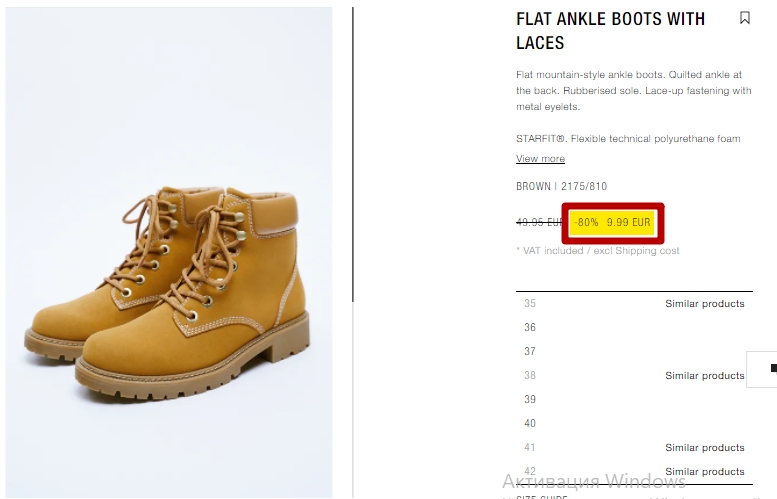The image size is (777, 499).
Task: Click the Flat Ankle Boots With Laces title
Action: (x=610, y=31)
